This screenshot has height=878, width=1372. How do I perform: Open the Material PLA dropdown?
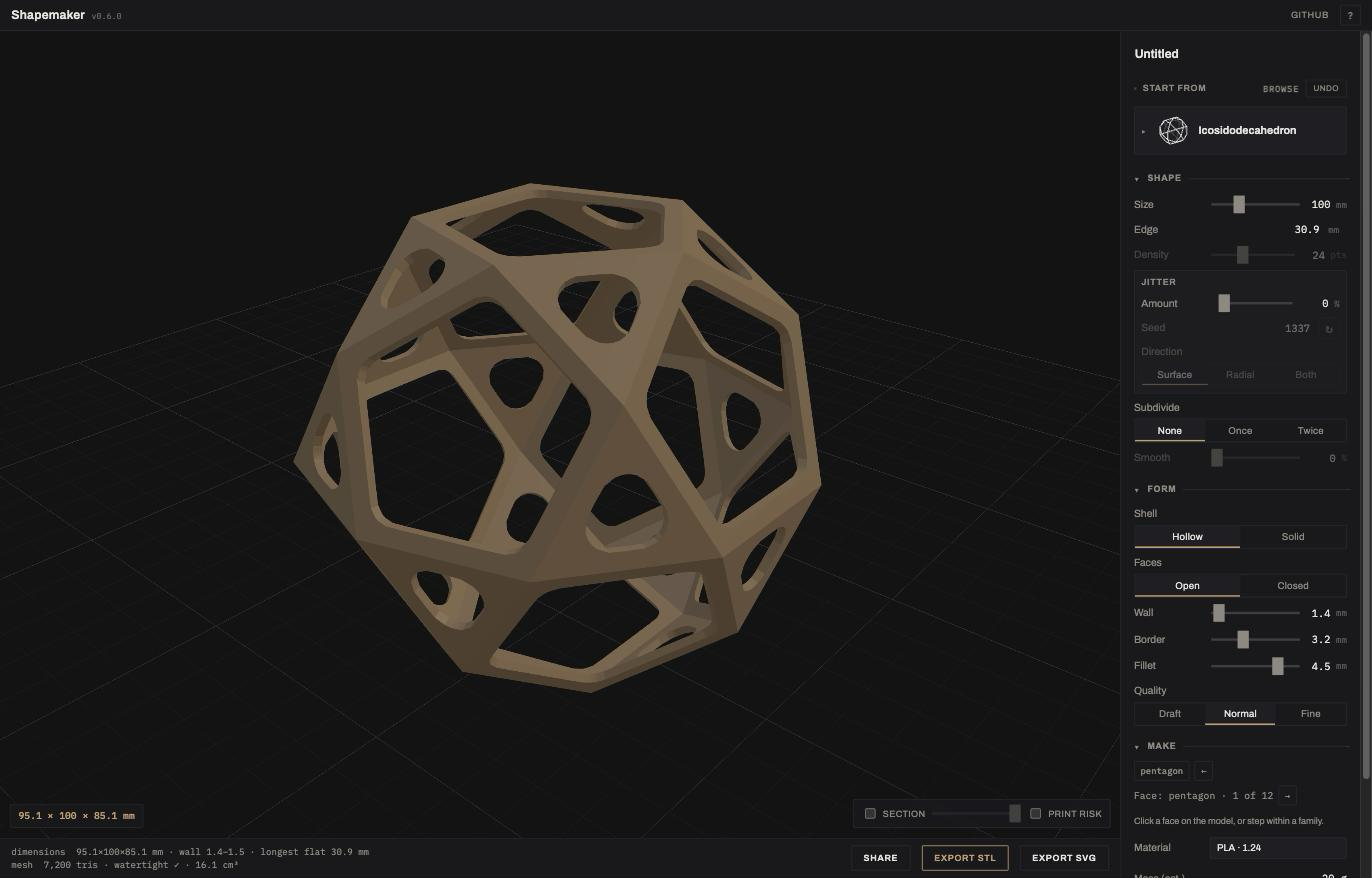(1277, 848)
